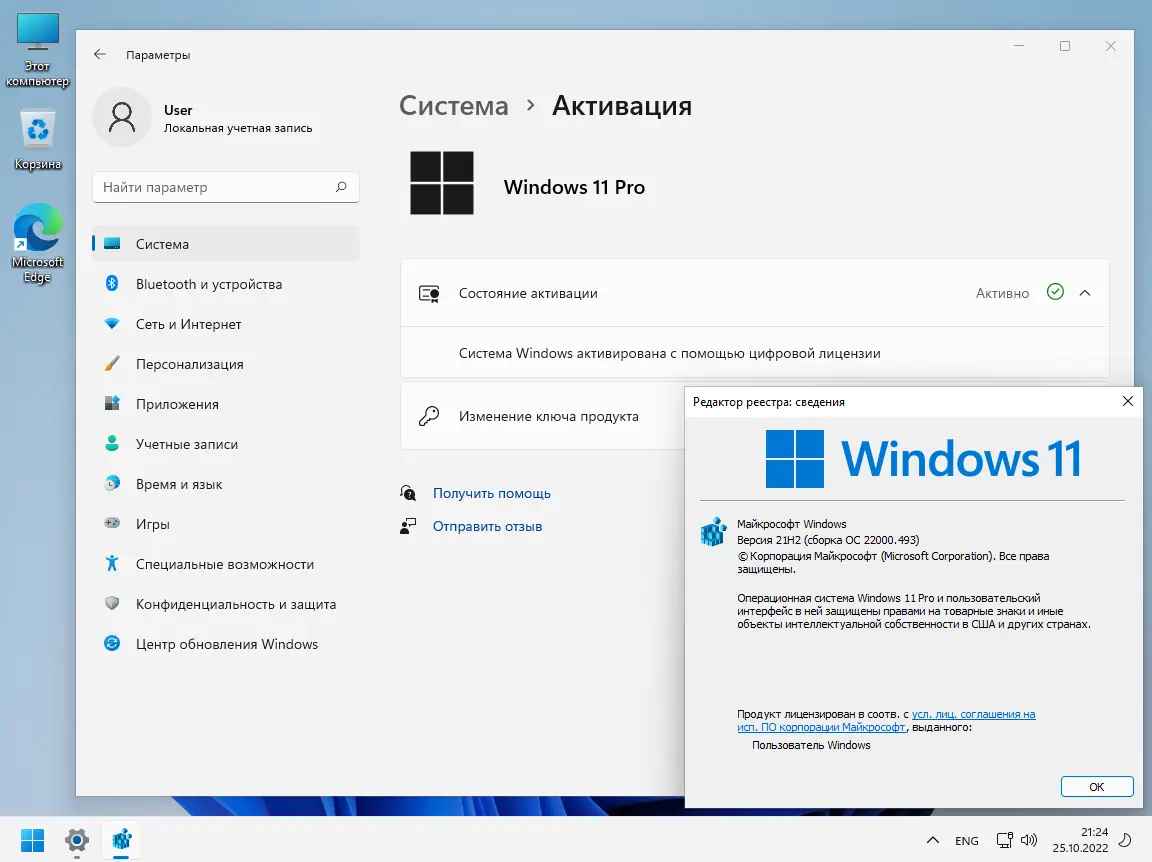Image resolution: width=1152 pixels, height=862 pixels.
Task: Click the update arrows icon for Центр обновления
Action: coord(112,643)
